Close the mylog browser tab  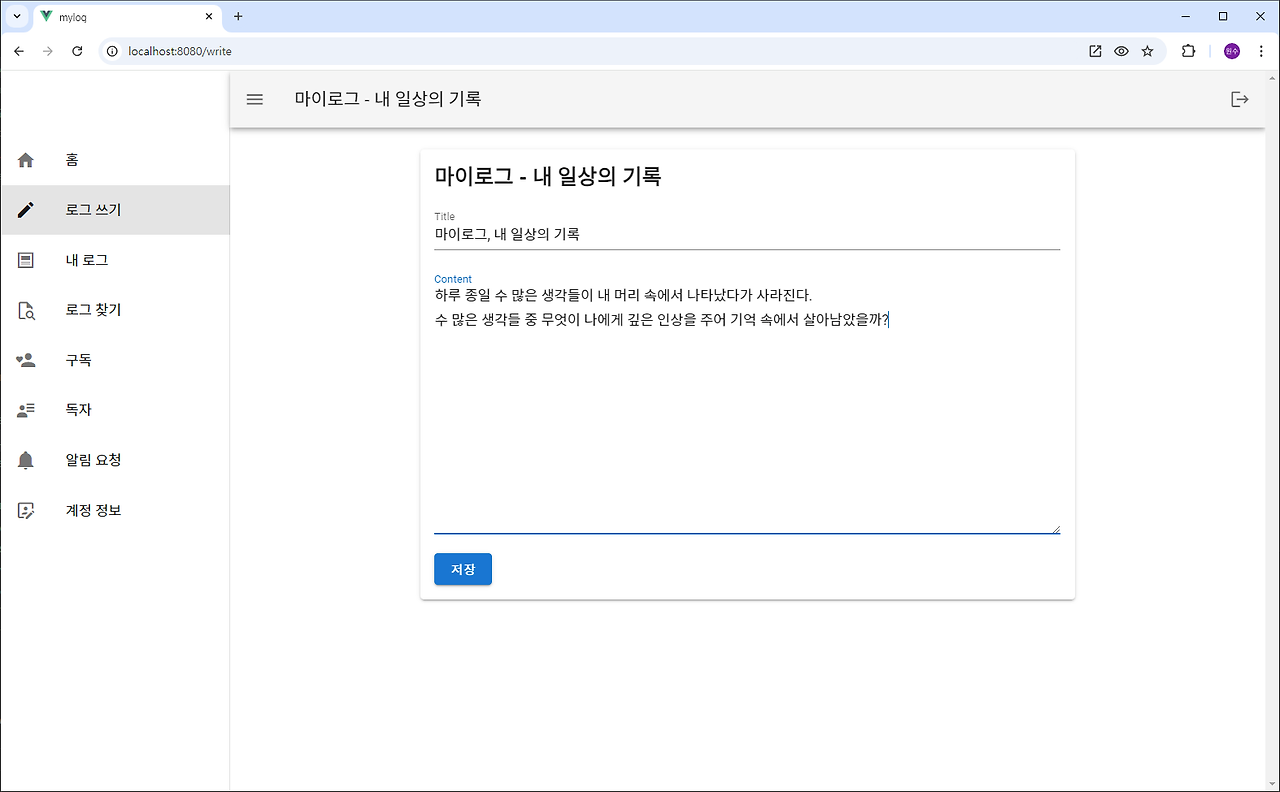tap(209, 17)
